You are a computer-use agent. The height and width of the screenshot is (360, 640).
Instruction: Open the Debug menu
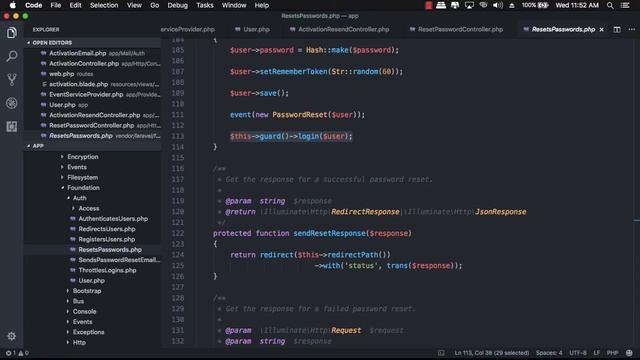point(178,5)
